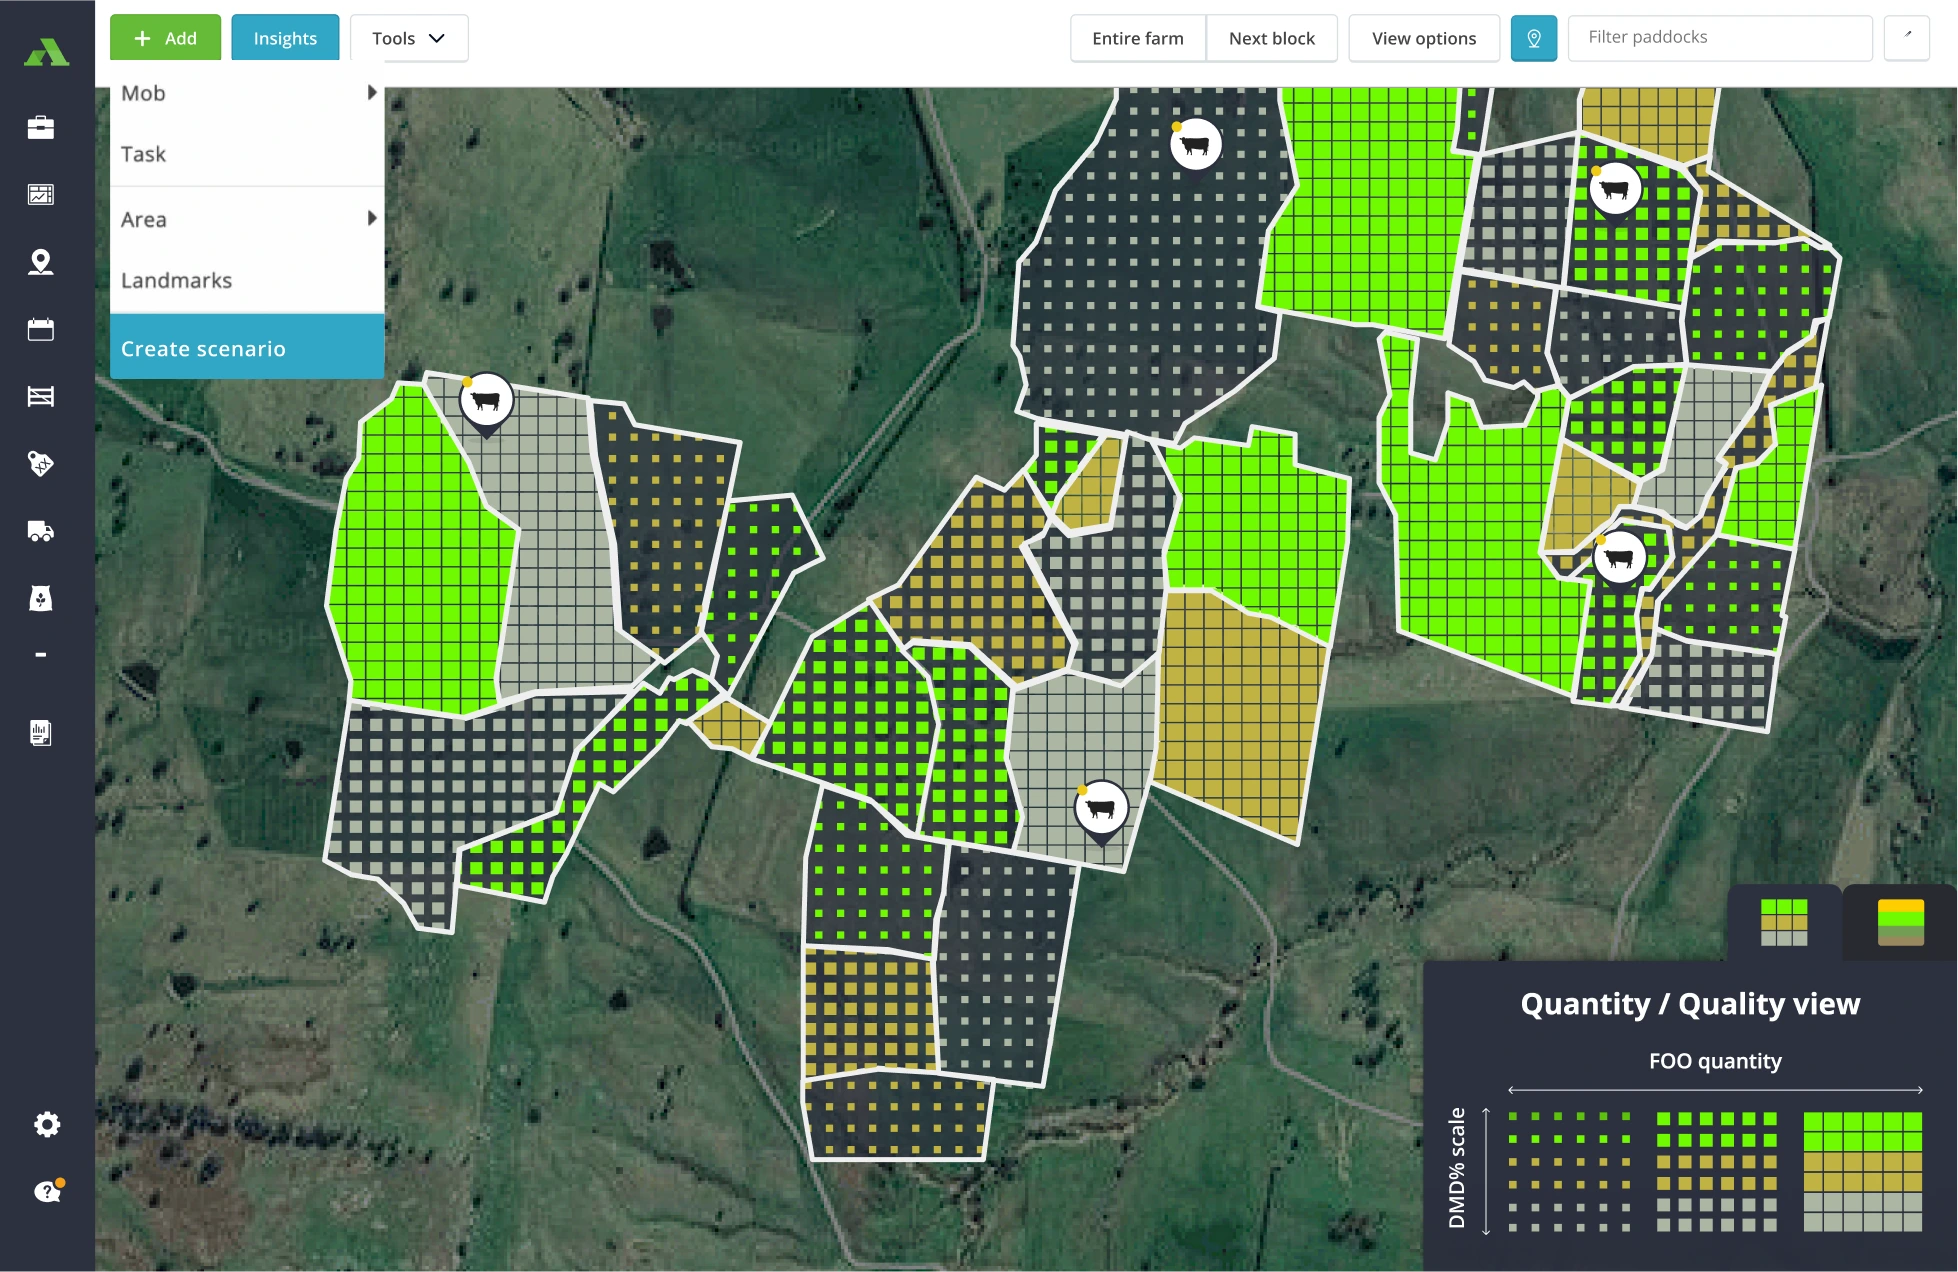Image resolution: width=1958 pixels, height=1272 pixels.
Task: Select the reports chart icon in the sidebar
Action: point(41,196)
